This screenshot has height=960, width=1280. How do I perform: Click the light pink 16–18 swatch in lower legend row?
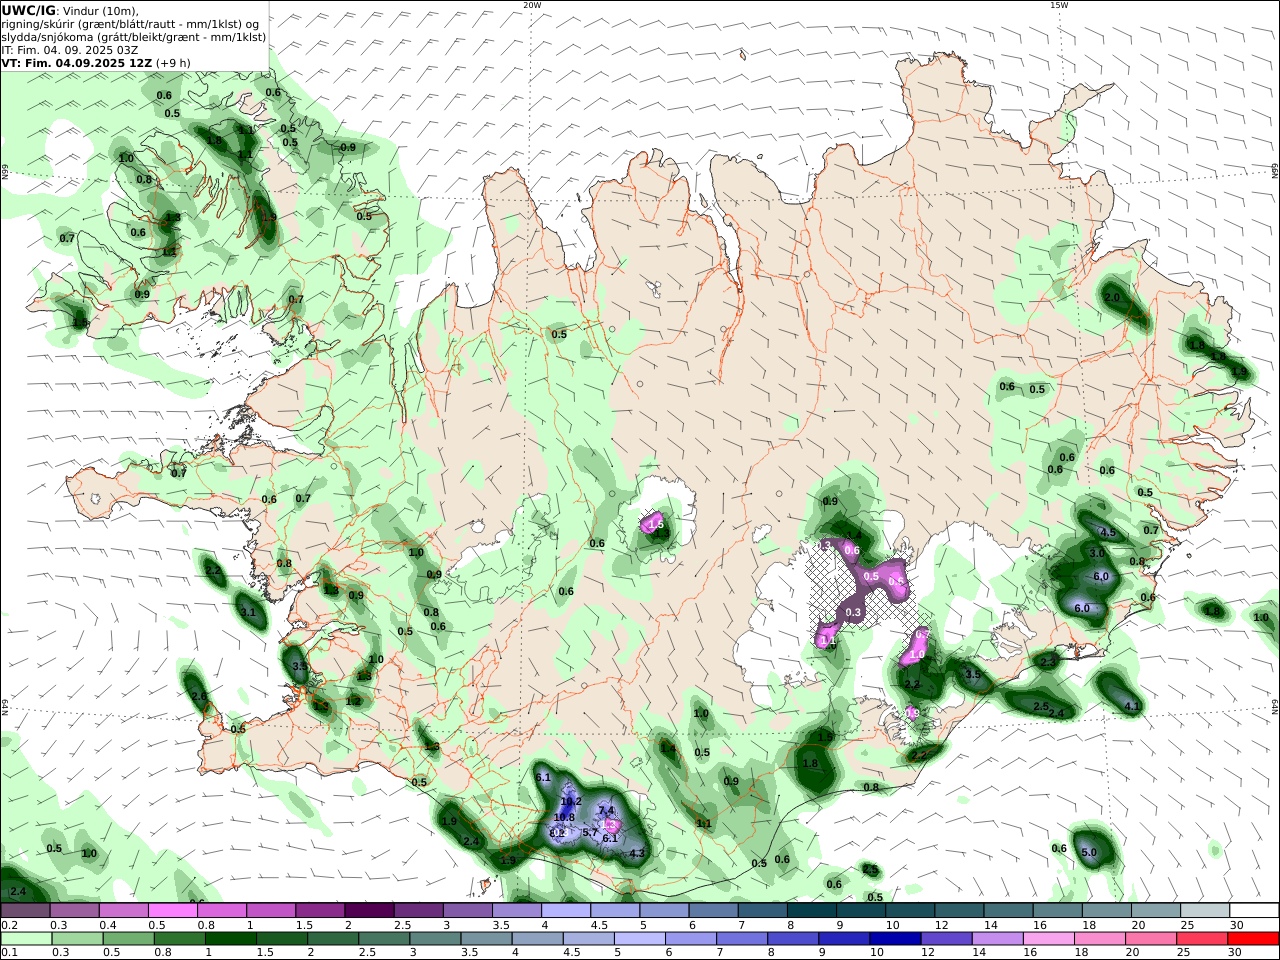click(1048, 938)
